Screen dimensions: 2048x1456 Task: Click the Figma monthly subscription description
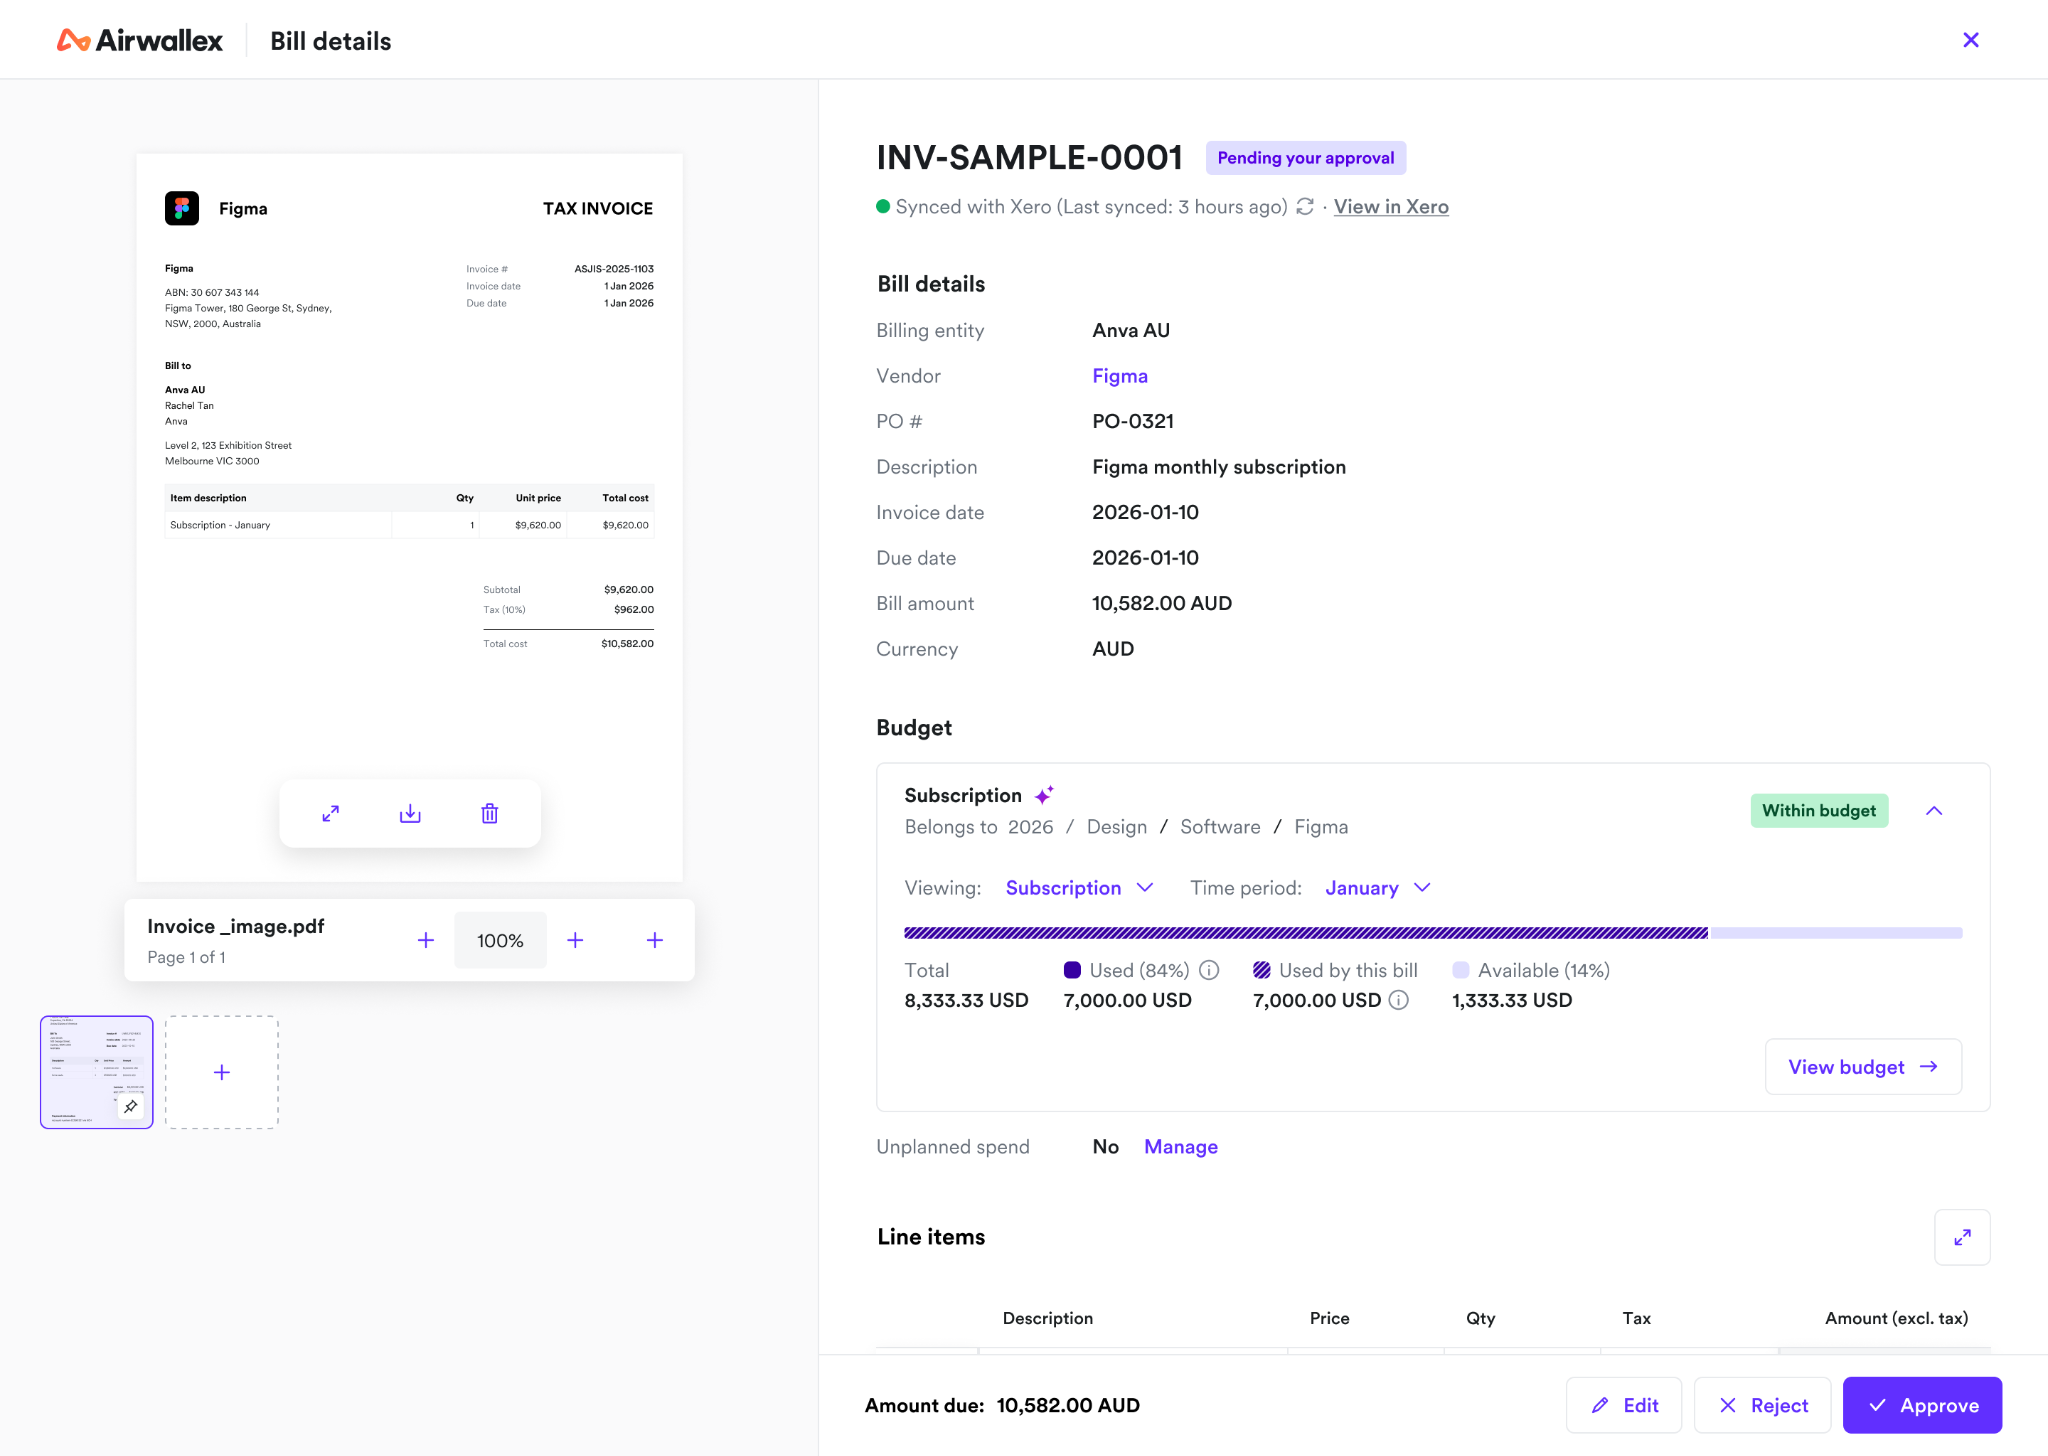(1219, 467)
